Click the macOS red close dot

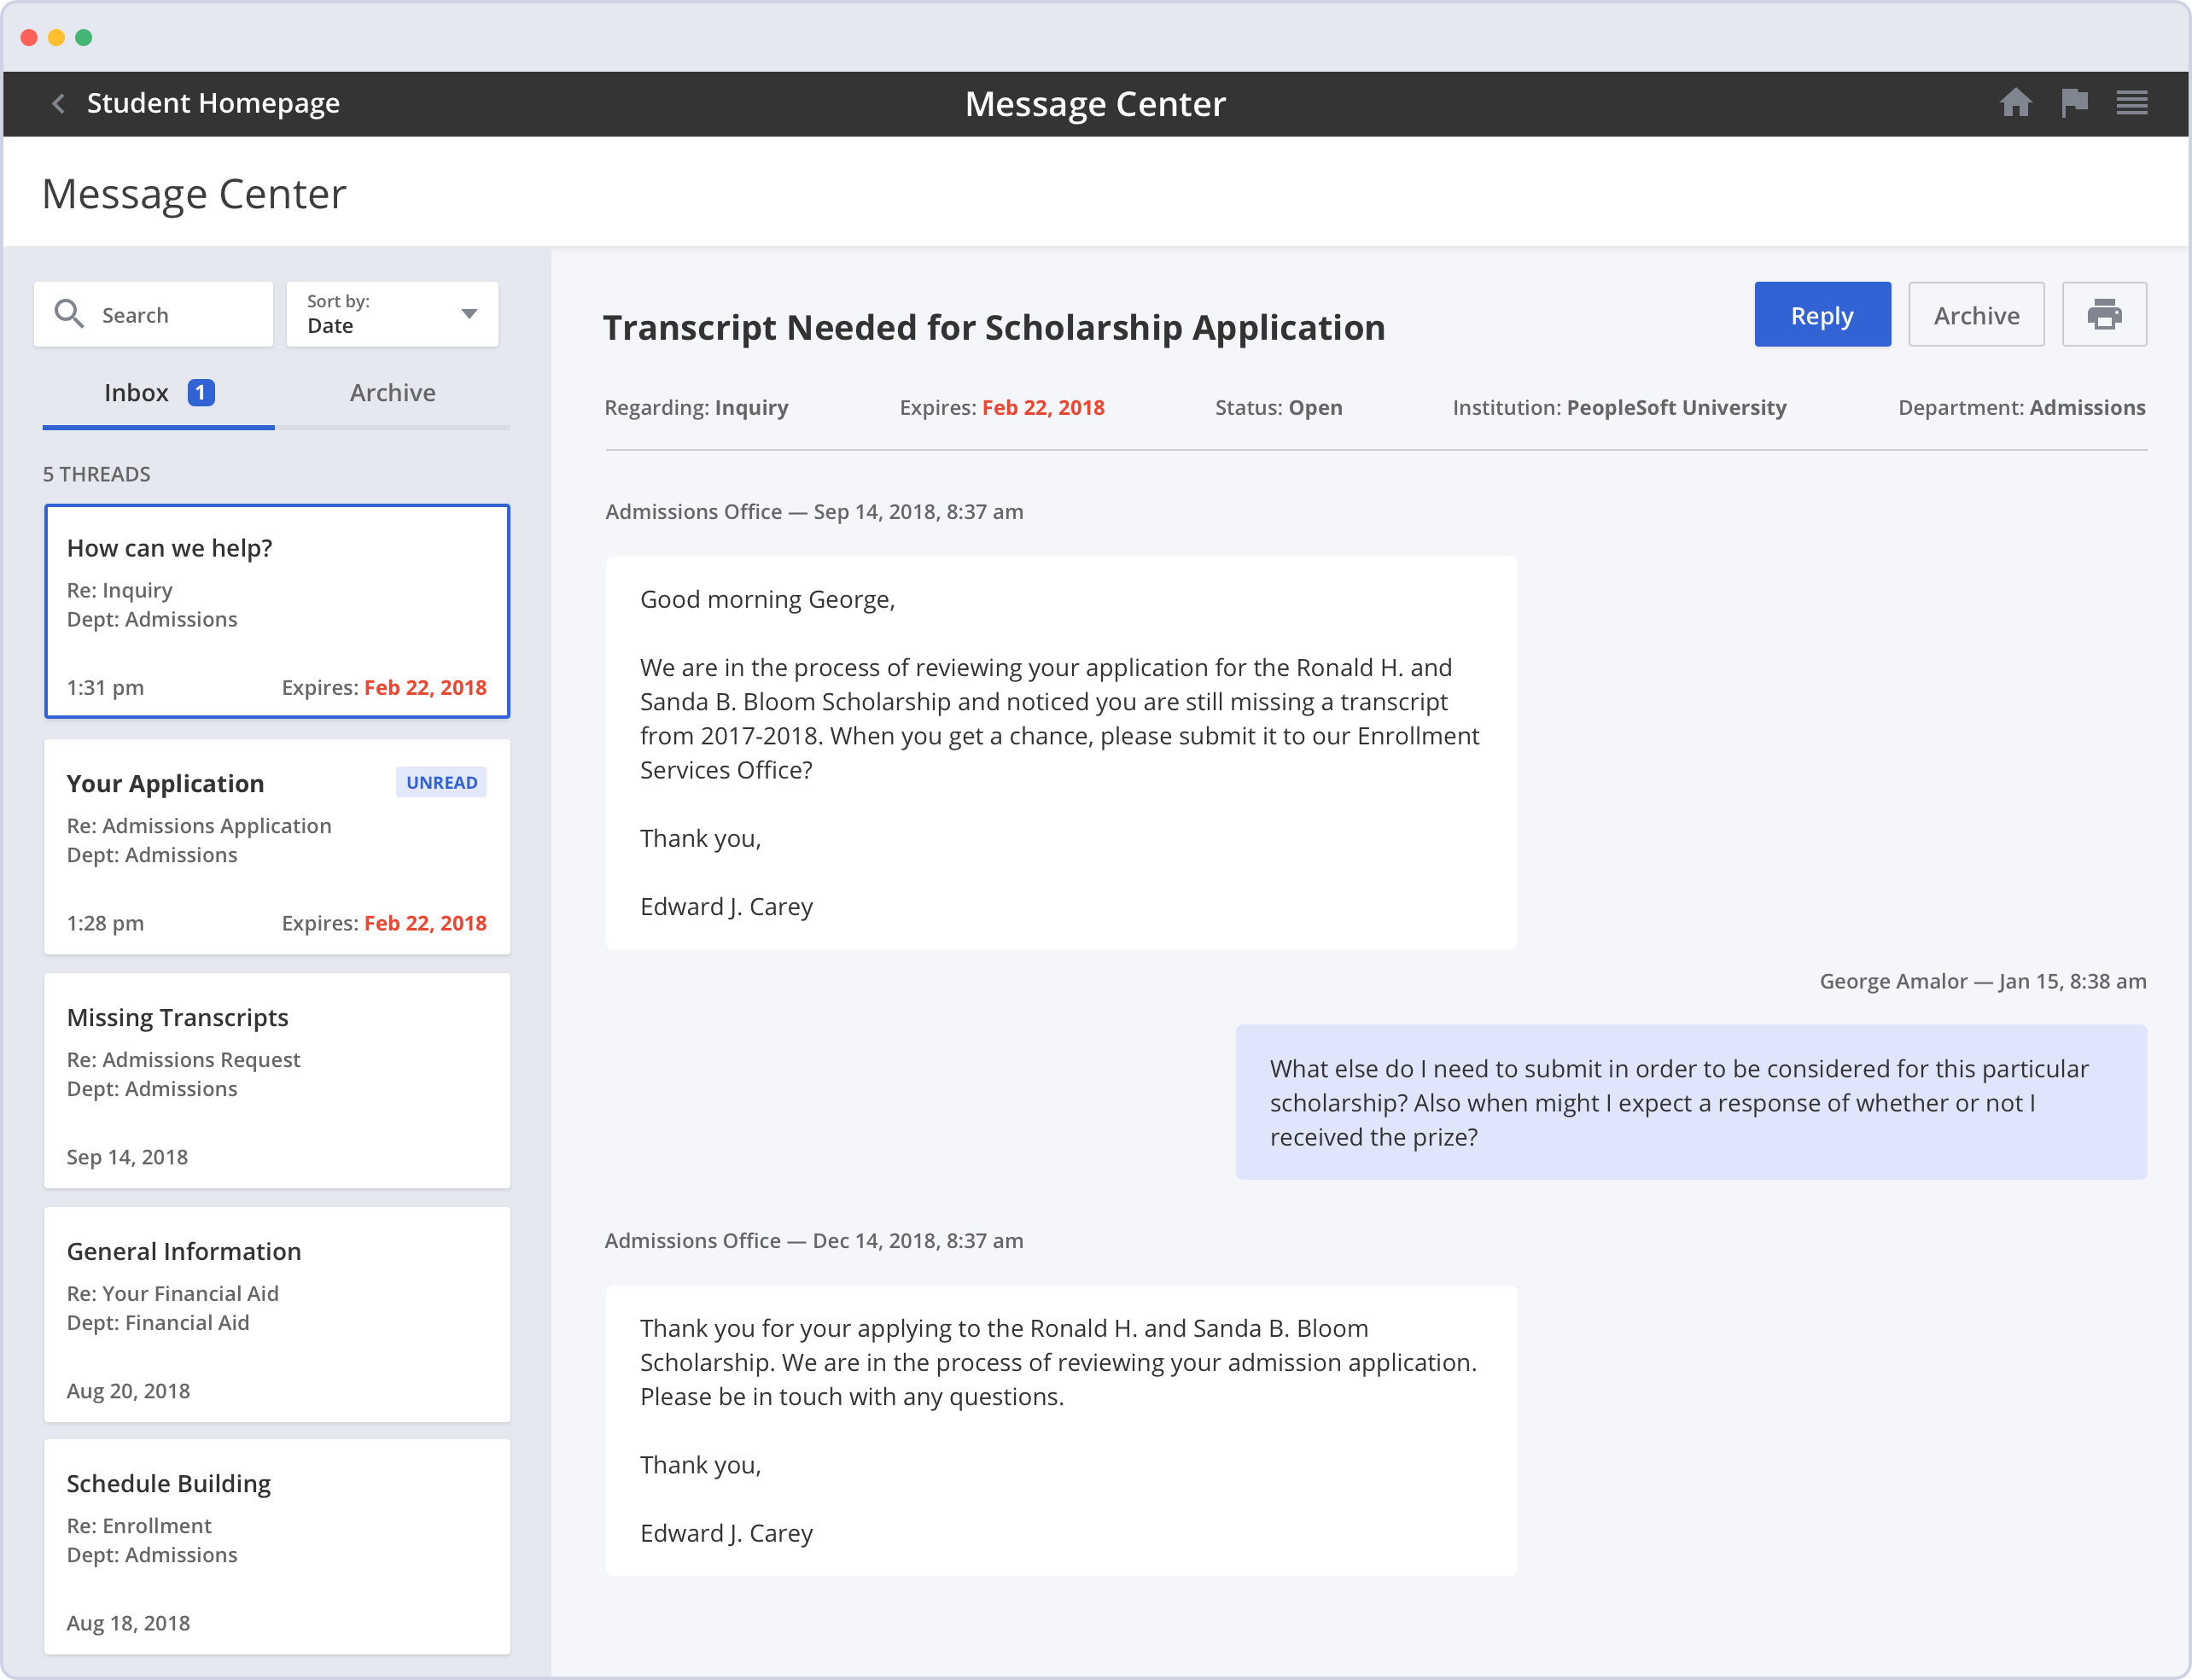29,38
